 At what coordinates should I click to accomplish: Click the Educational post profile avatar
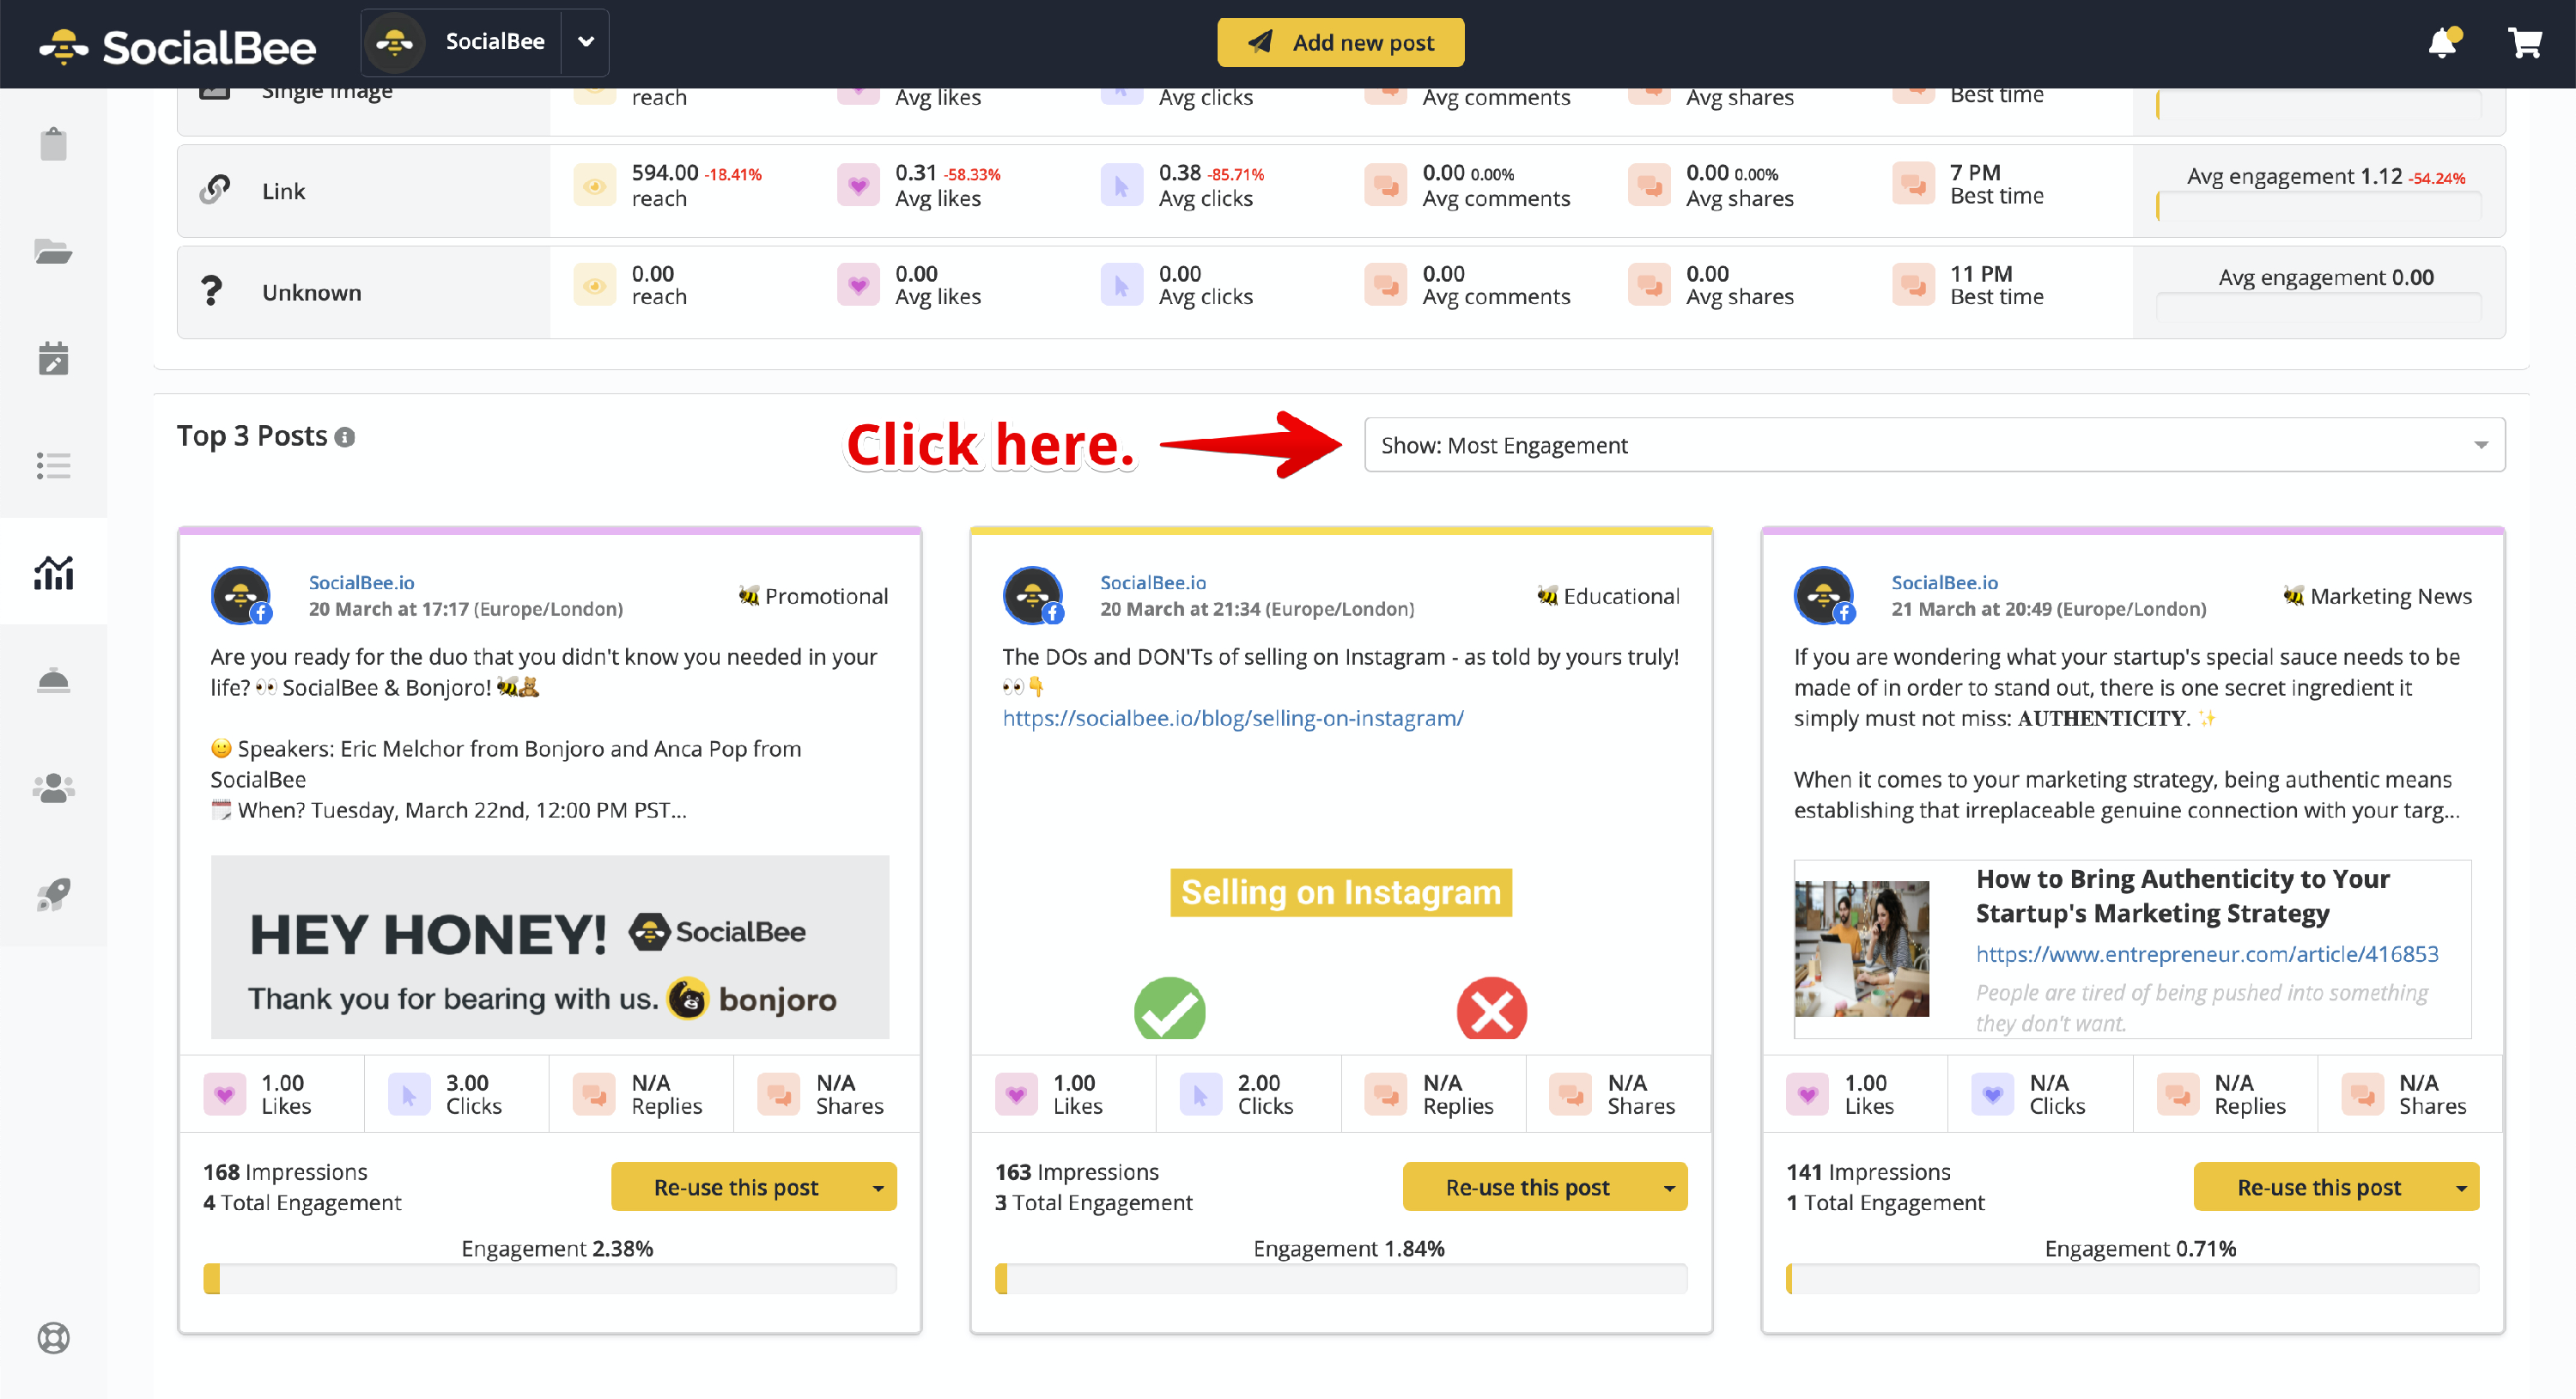tap(1033, 595)
